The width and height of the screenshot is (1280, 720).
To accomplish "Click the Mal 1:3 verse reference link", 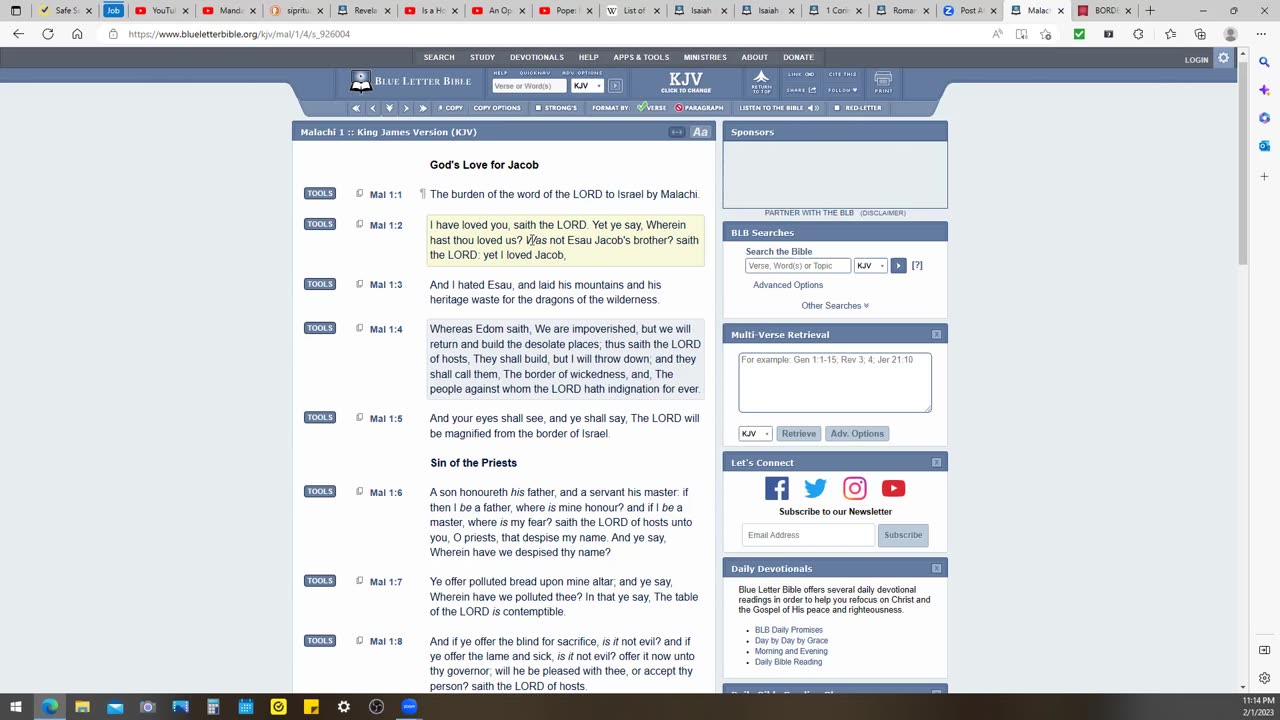I will pyautogui.click(x=386, y=285).
